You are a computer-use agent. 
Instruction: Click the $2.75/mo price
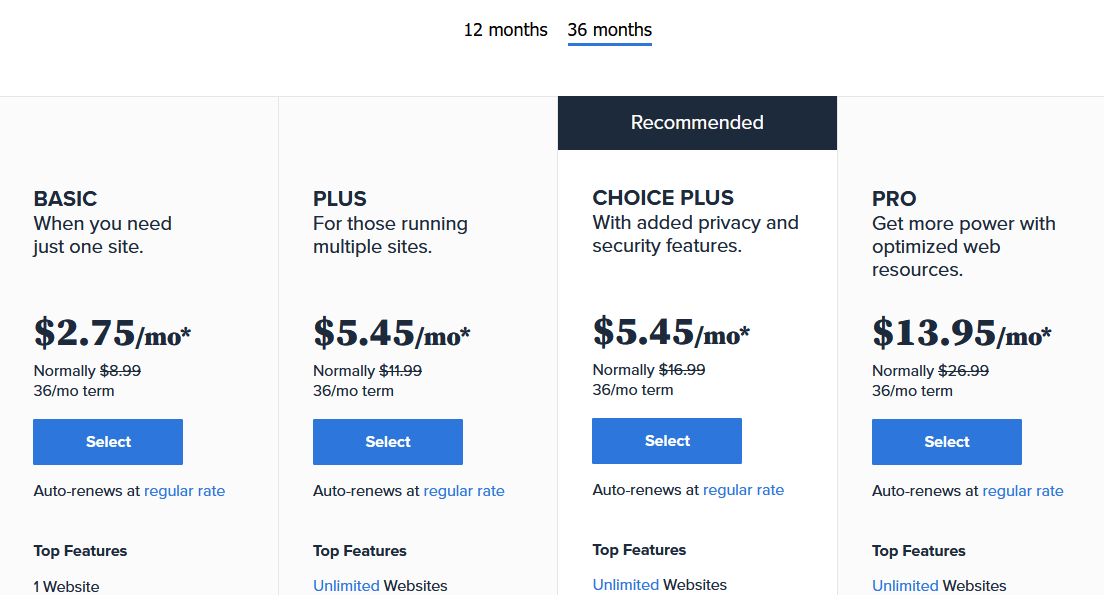112,333
